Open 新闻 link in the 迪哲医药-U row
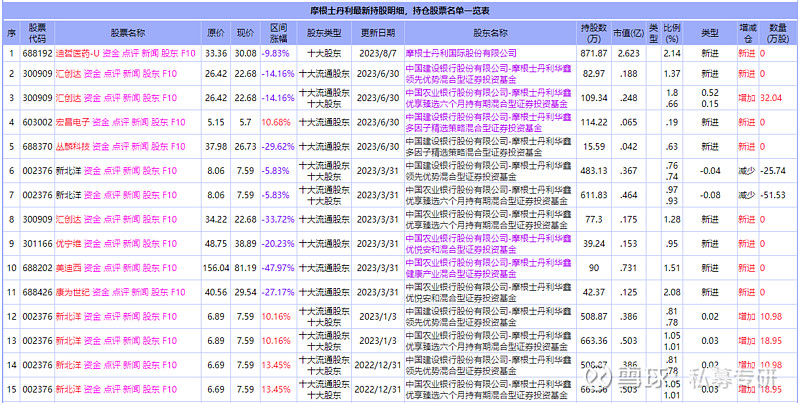The height and width of the screenshot is (403, 800). click(149, 53)
